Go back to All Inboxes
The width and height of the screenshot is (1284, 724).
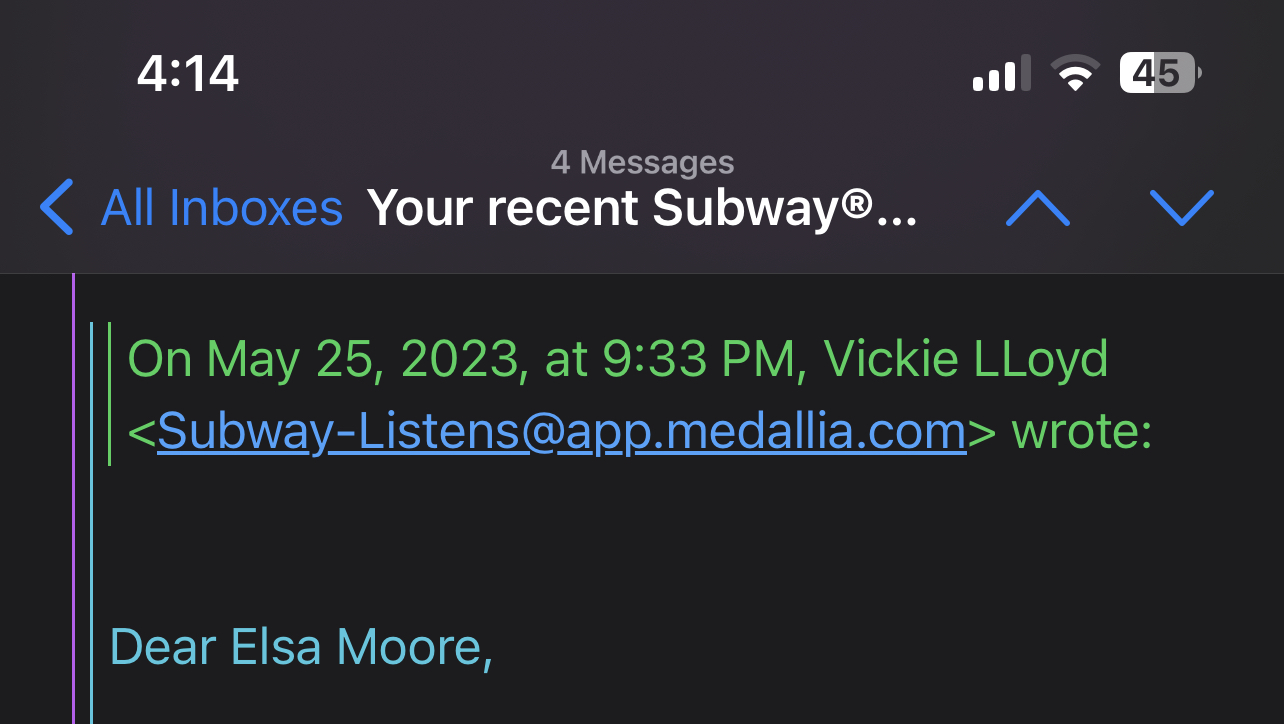pyautogui.click(x=221, y=208)
